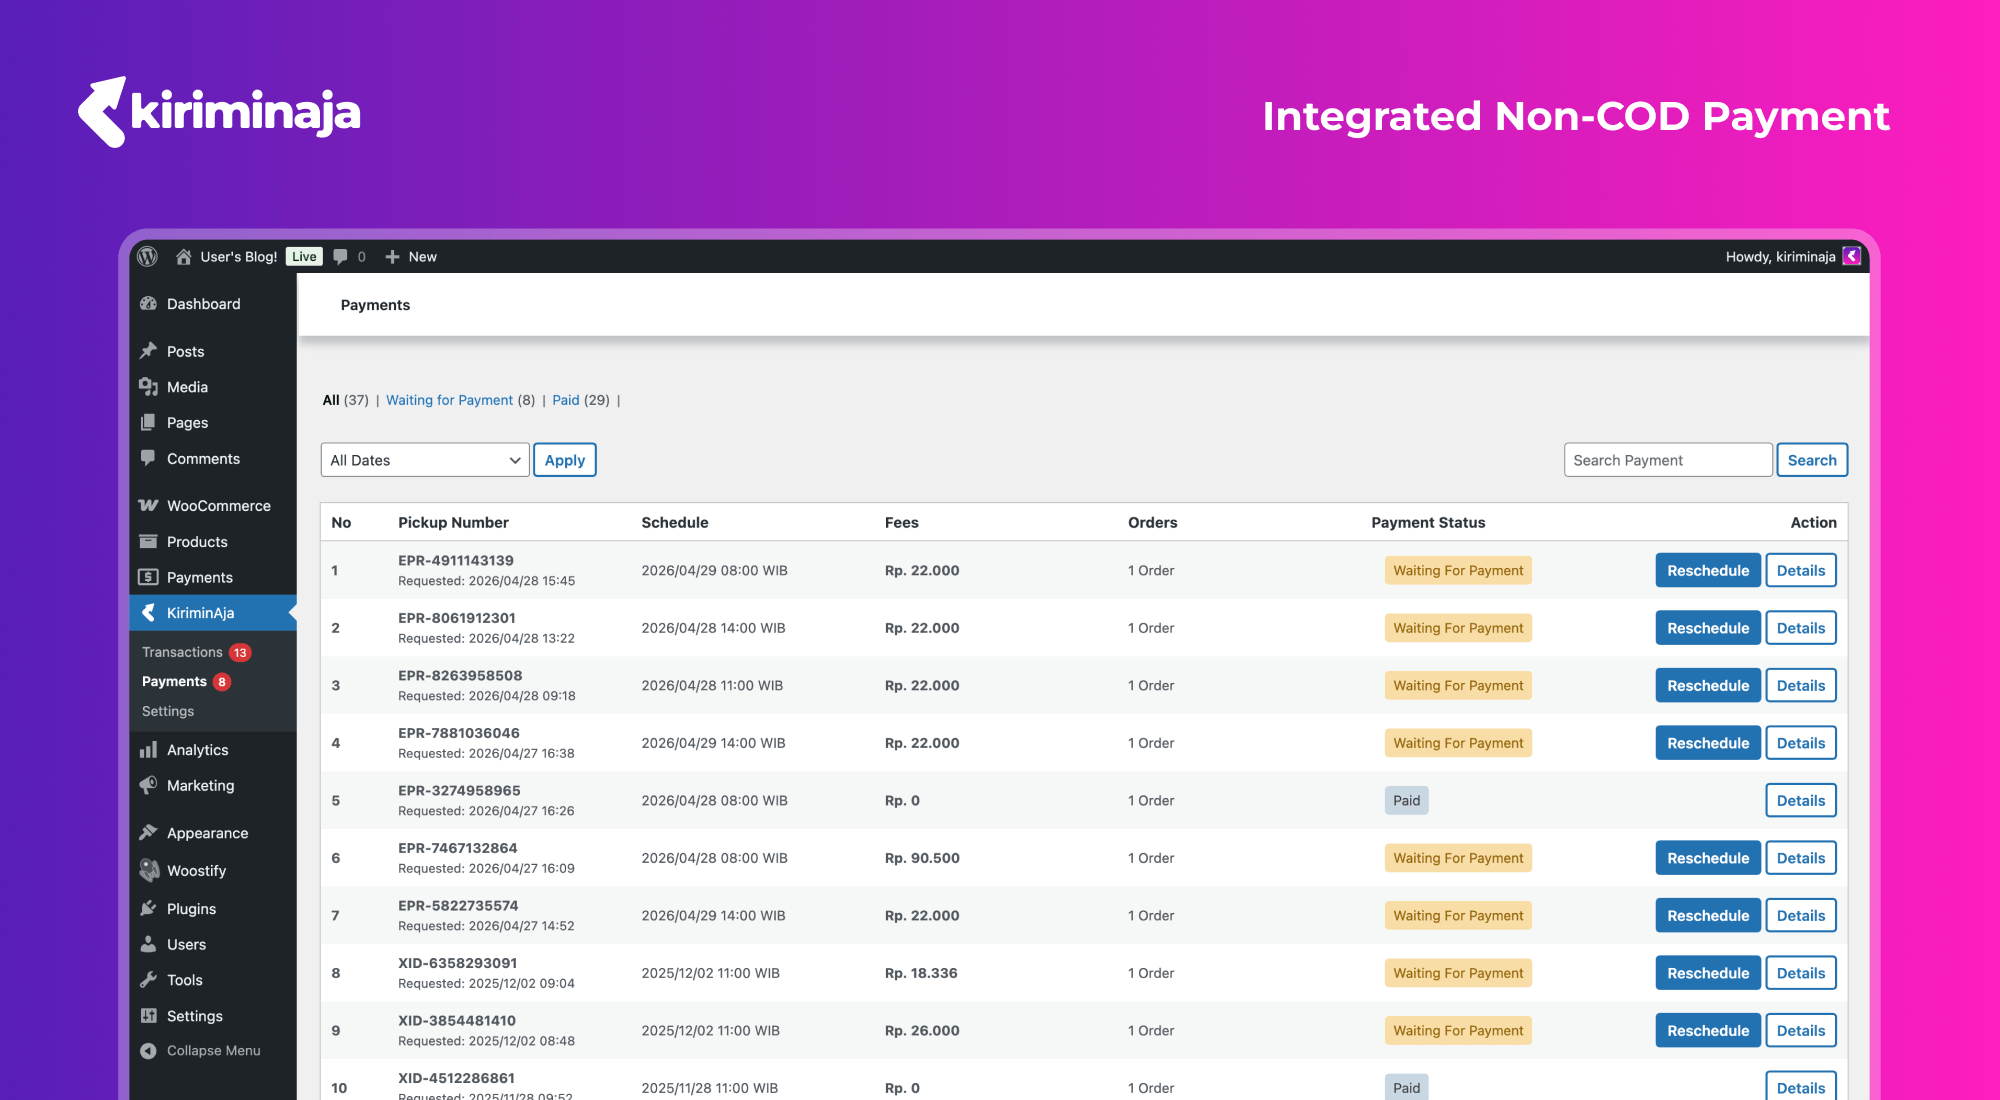
Task: Reschedule pickup EPR-4911143139
Action: (1708, 571)
